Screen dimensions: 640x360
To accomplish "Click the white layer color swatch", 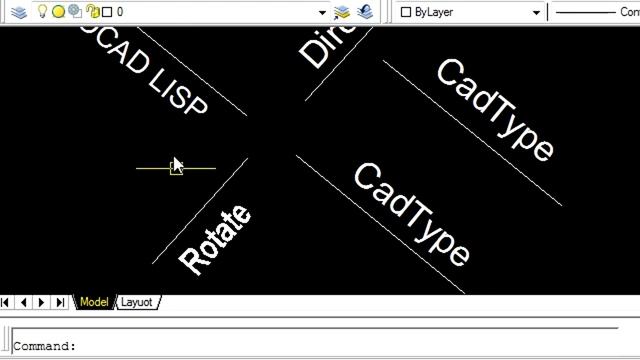I will click(x=107, y=12).
